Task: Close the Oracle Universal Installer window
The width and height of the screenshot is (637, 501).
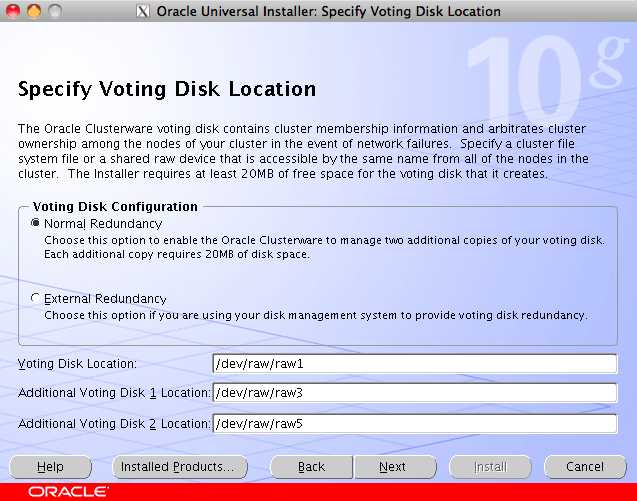Action: point(14,12)
